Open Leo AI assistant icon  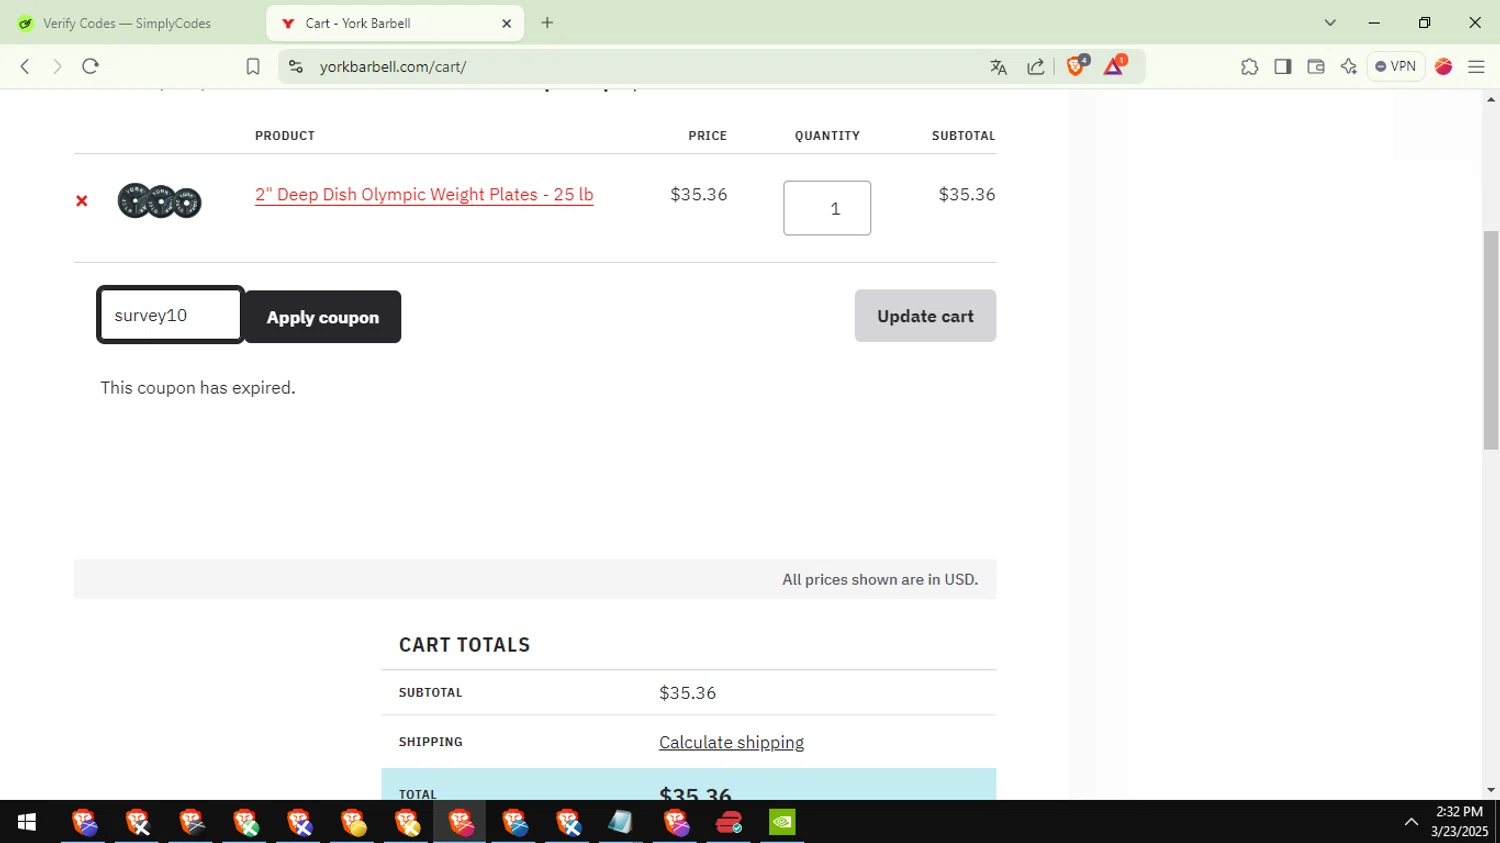pyautogui.click(x=1349, y=67)
